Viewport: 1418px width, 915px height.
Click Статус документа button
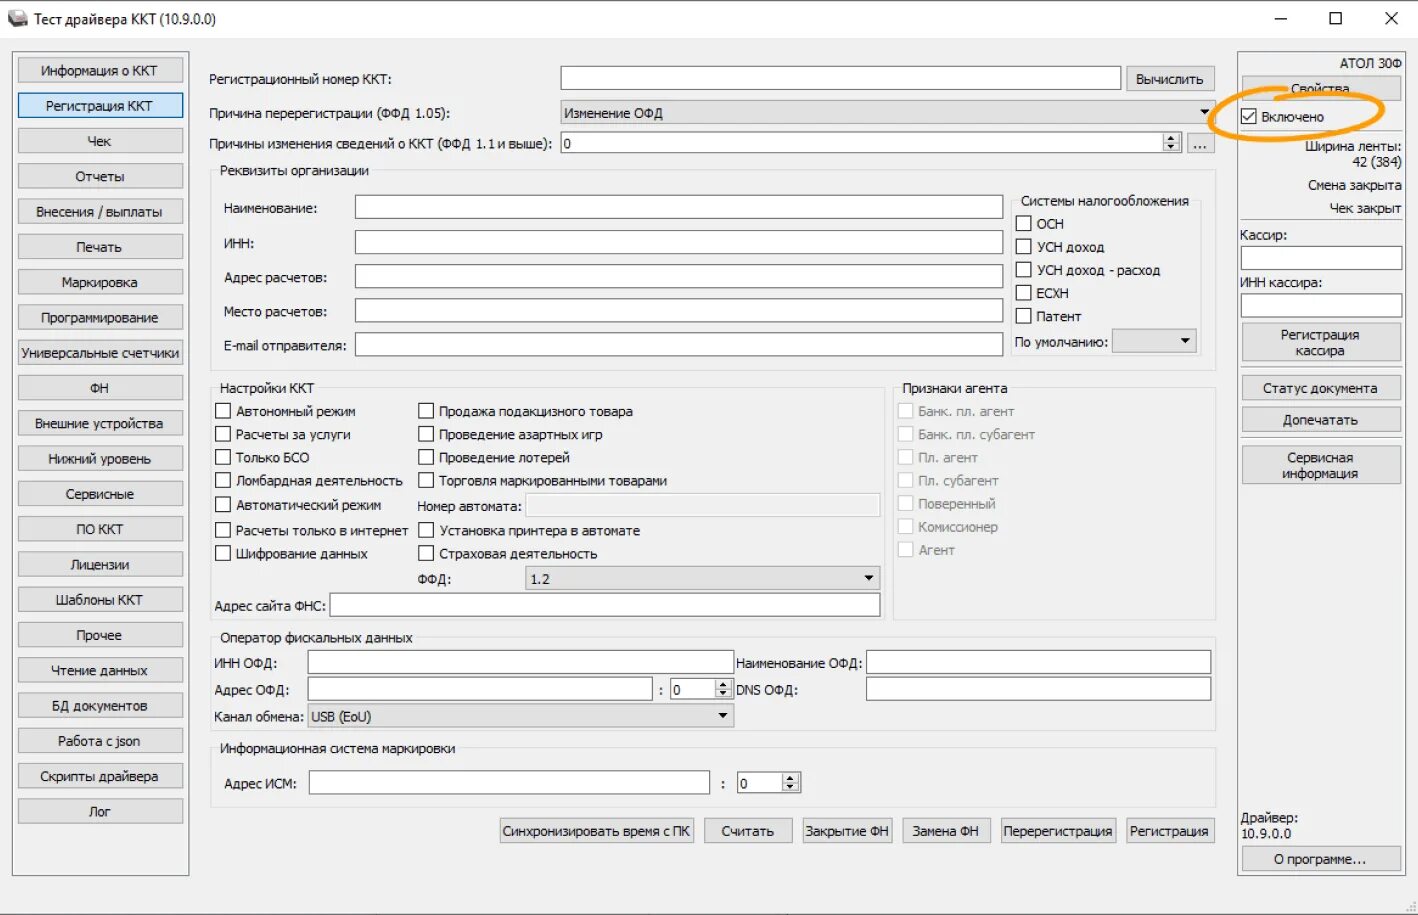pos(1320,388)
